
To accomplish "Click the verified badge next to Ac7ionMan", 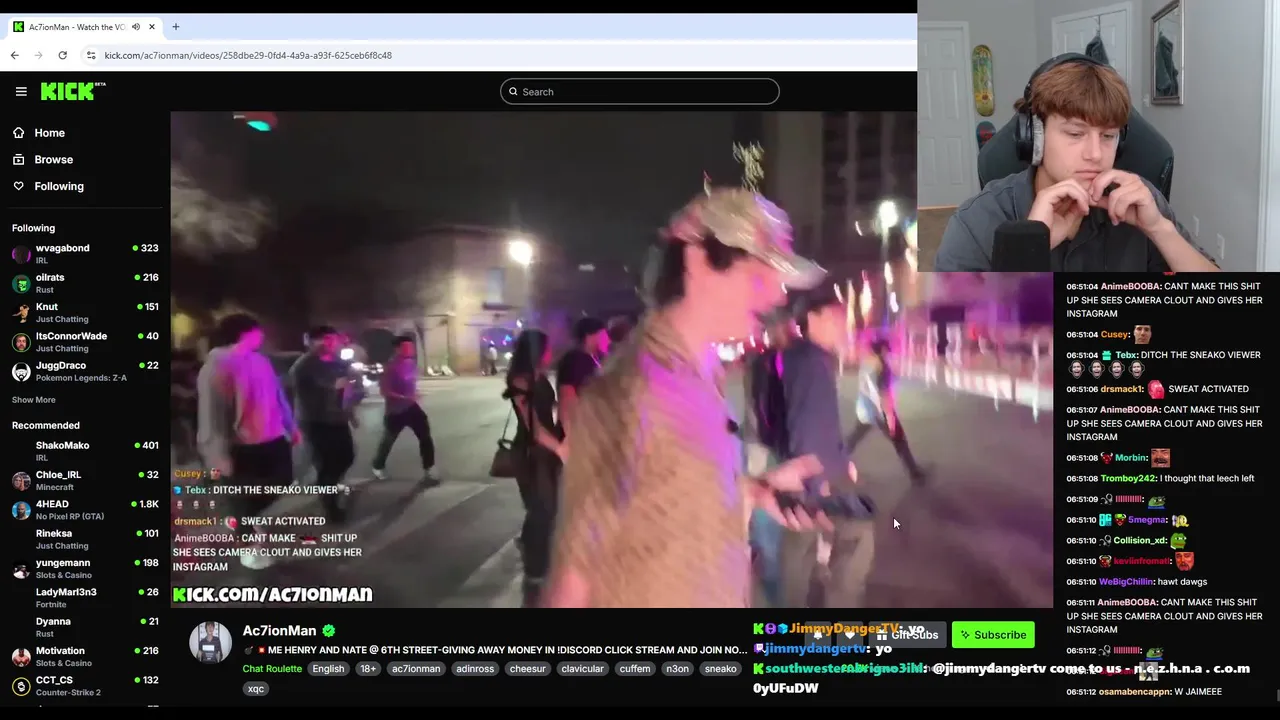I will tap(329, 631).
